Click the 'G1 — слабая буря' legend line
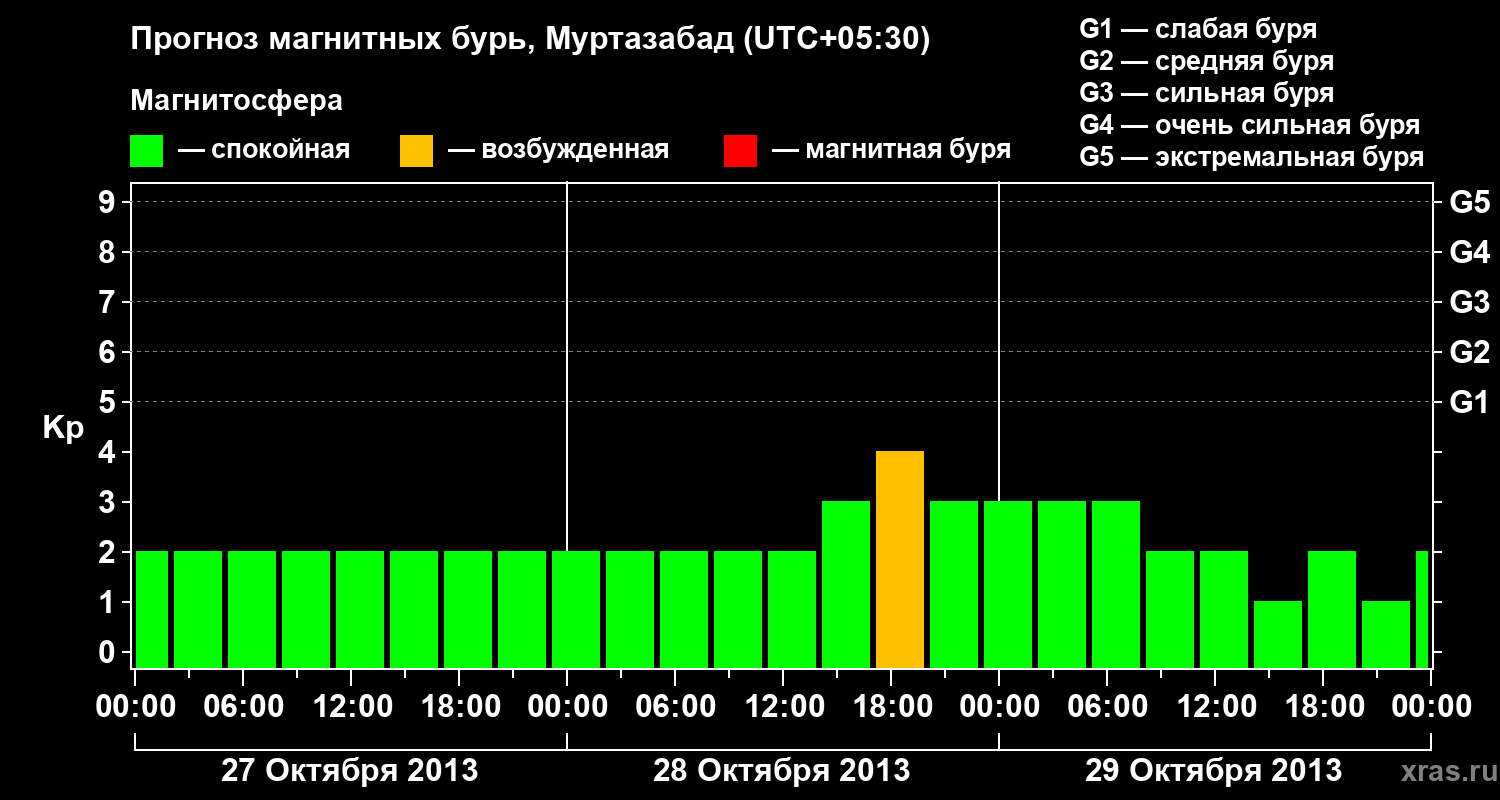This screenshot has width=1500, height=800. 1198,29
